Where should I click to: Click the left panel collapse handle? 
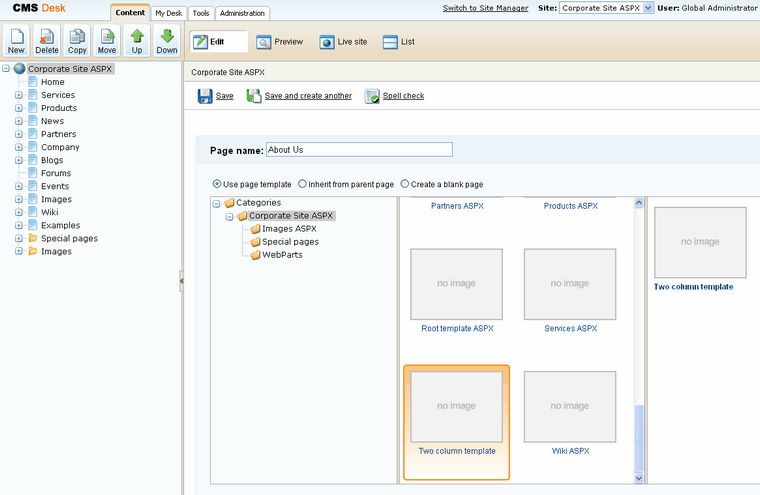point(181,281)
